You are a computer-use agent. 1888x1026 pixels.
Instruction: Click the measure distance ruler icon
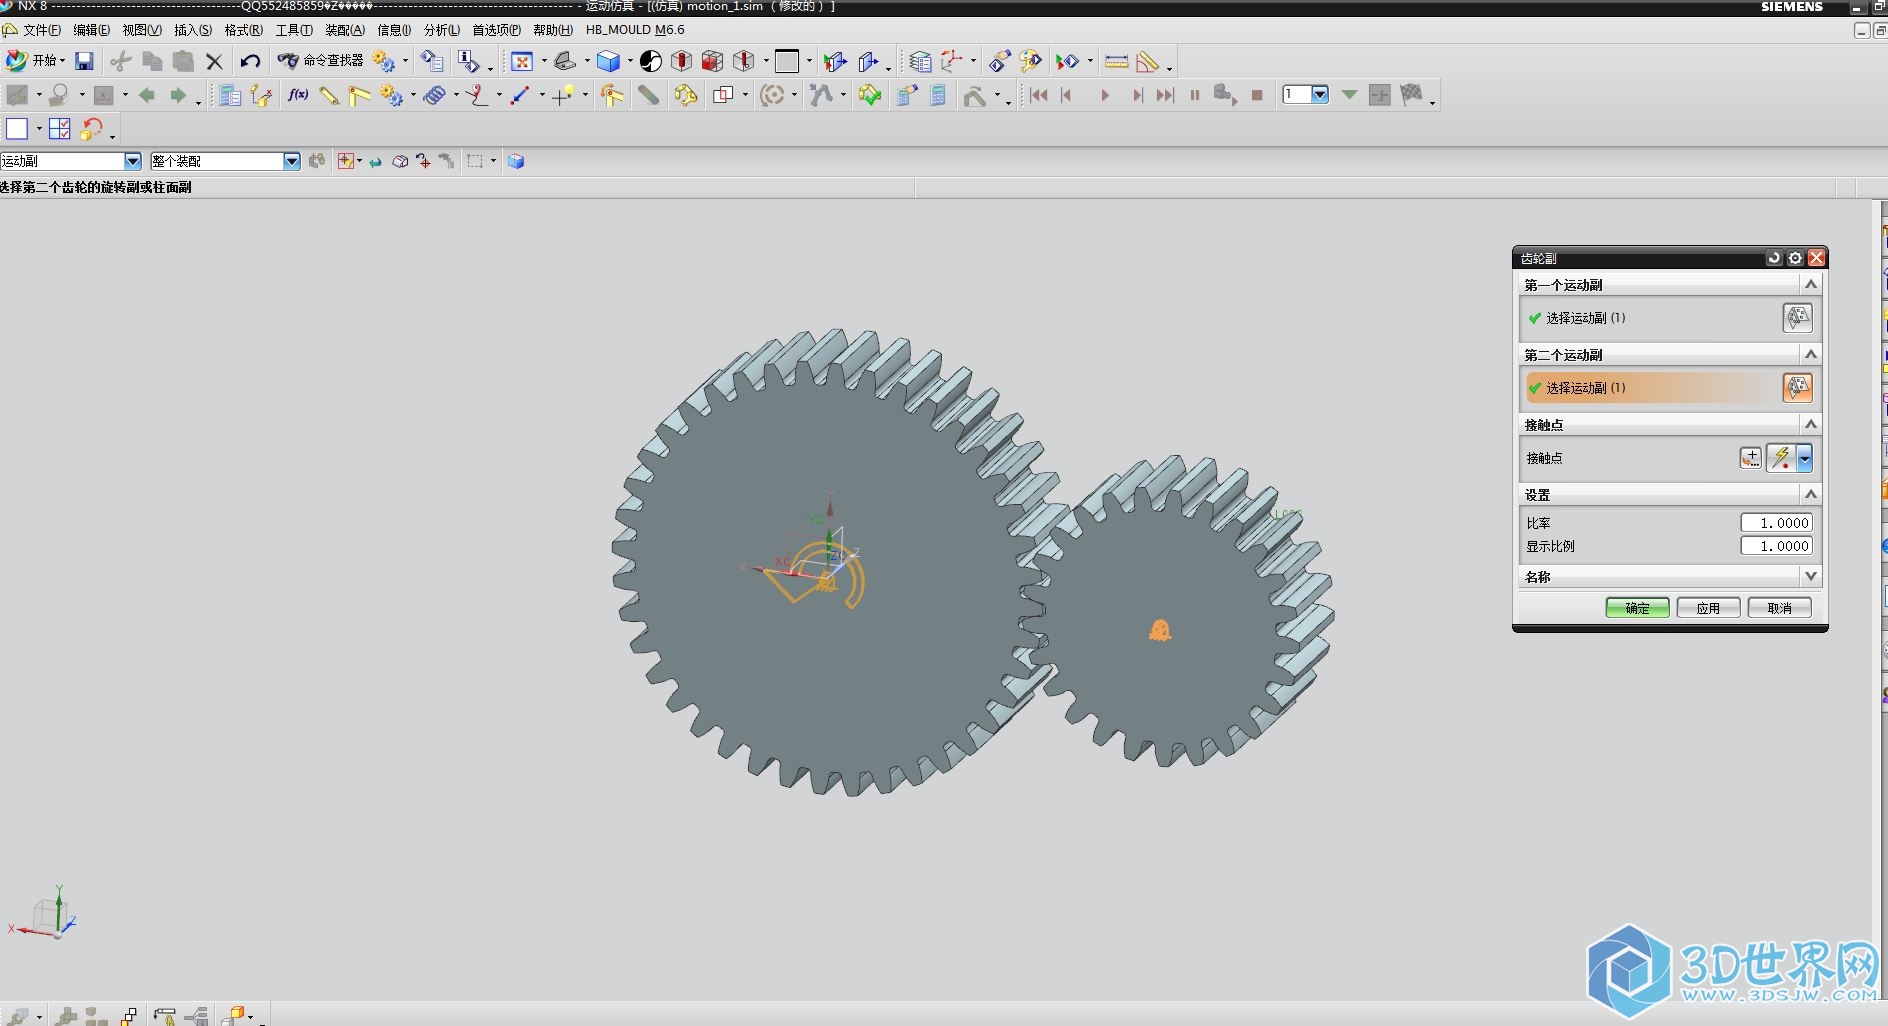[1117, 62]
